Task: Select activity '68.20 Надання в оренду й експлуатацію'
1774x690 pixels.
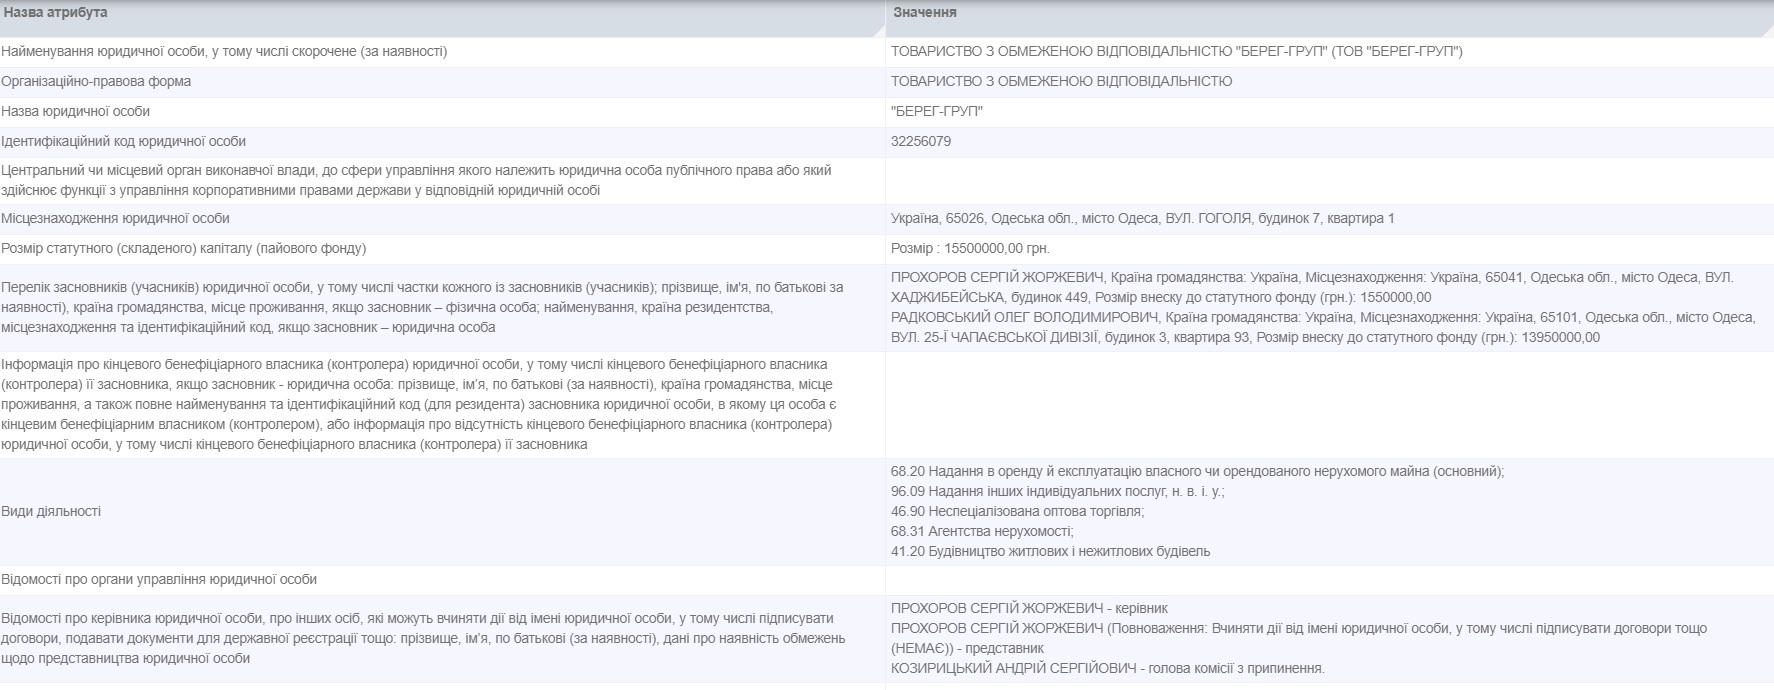Action: point(1197,471)
